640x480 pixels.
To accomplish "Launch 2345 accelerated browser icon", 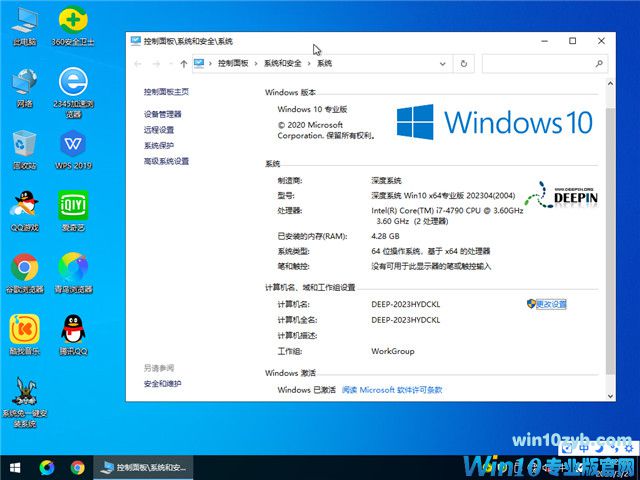I will pyautogui.click(x=73, y=93).
